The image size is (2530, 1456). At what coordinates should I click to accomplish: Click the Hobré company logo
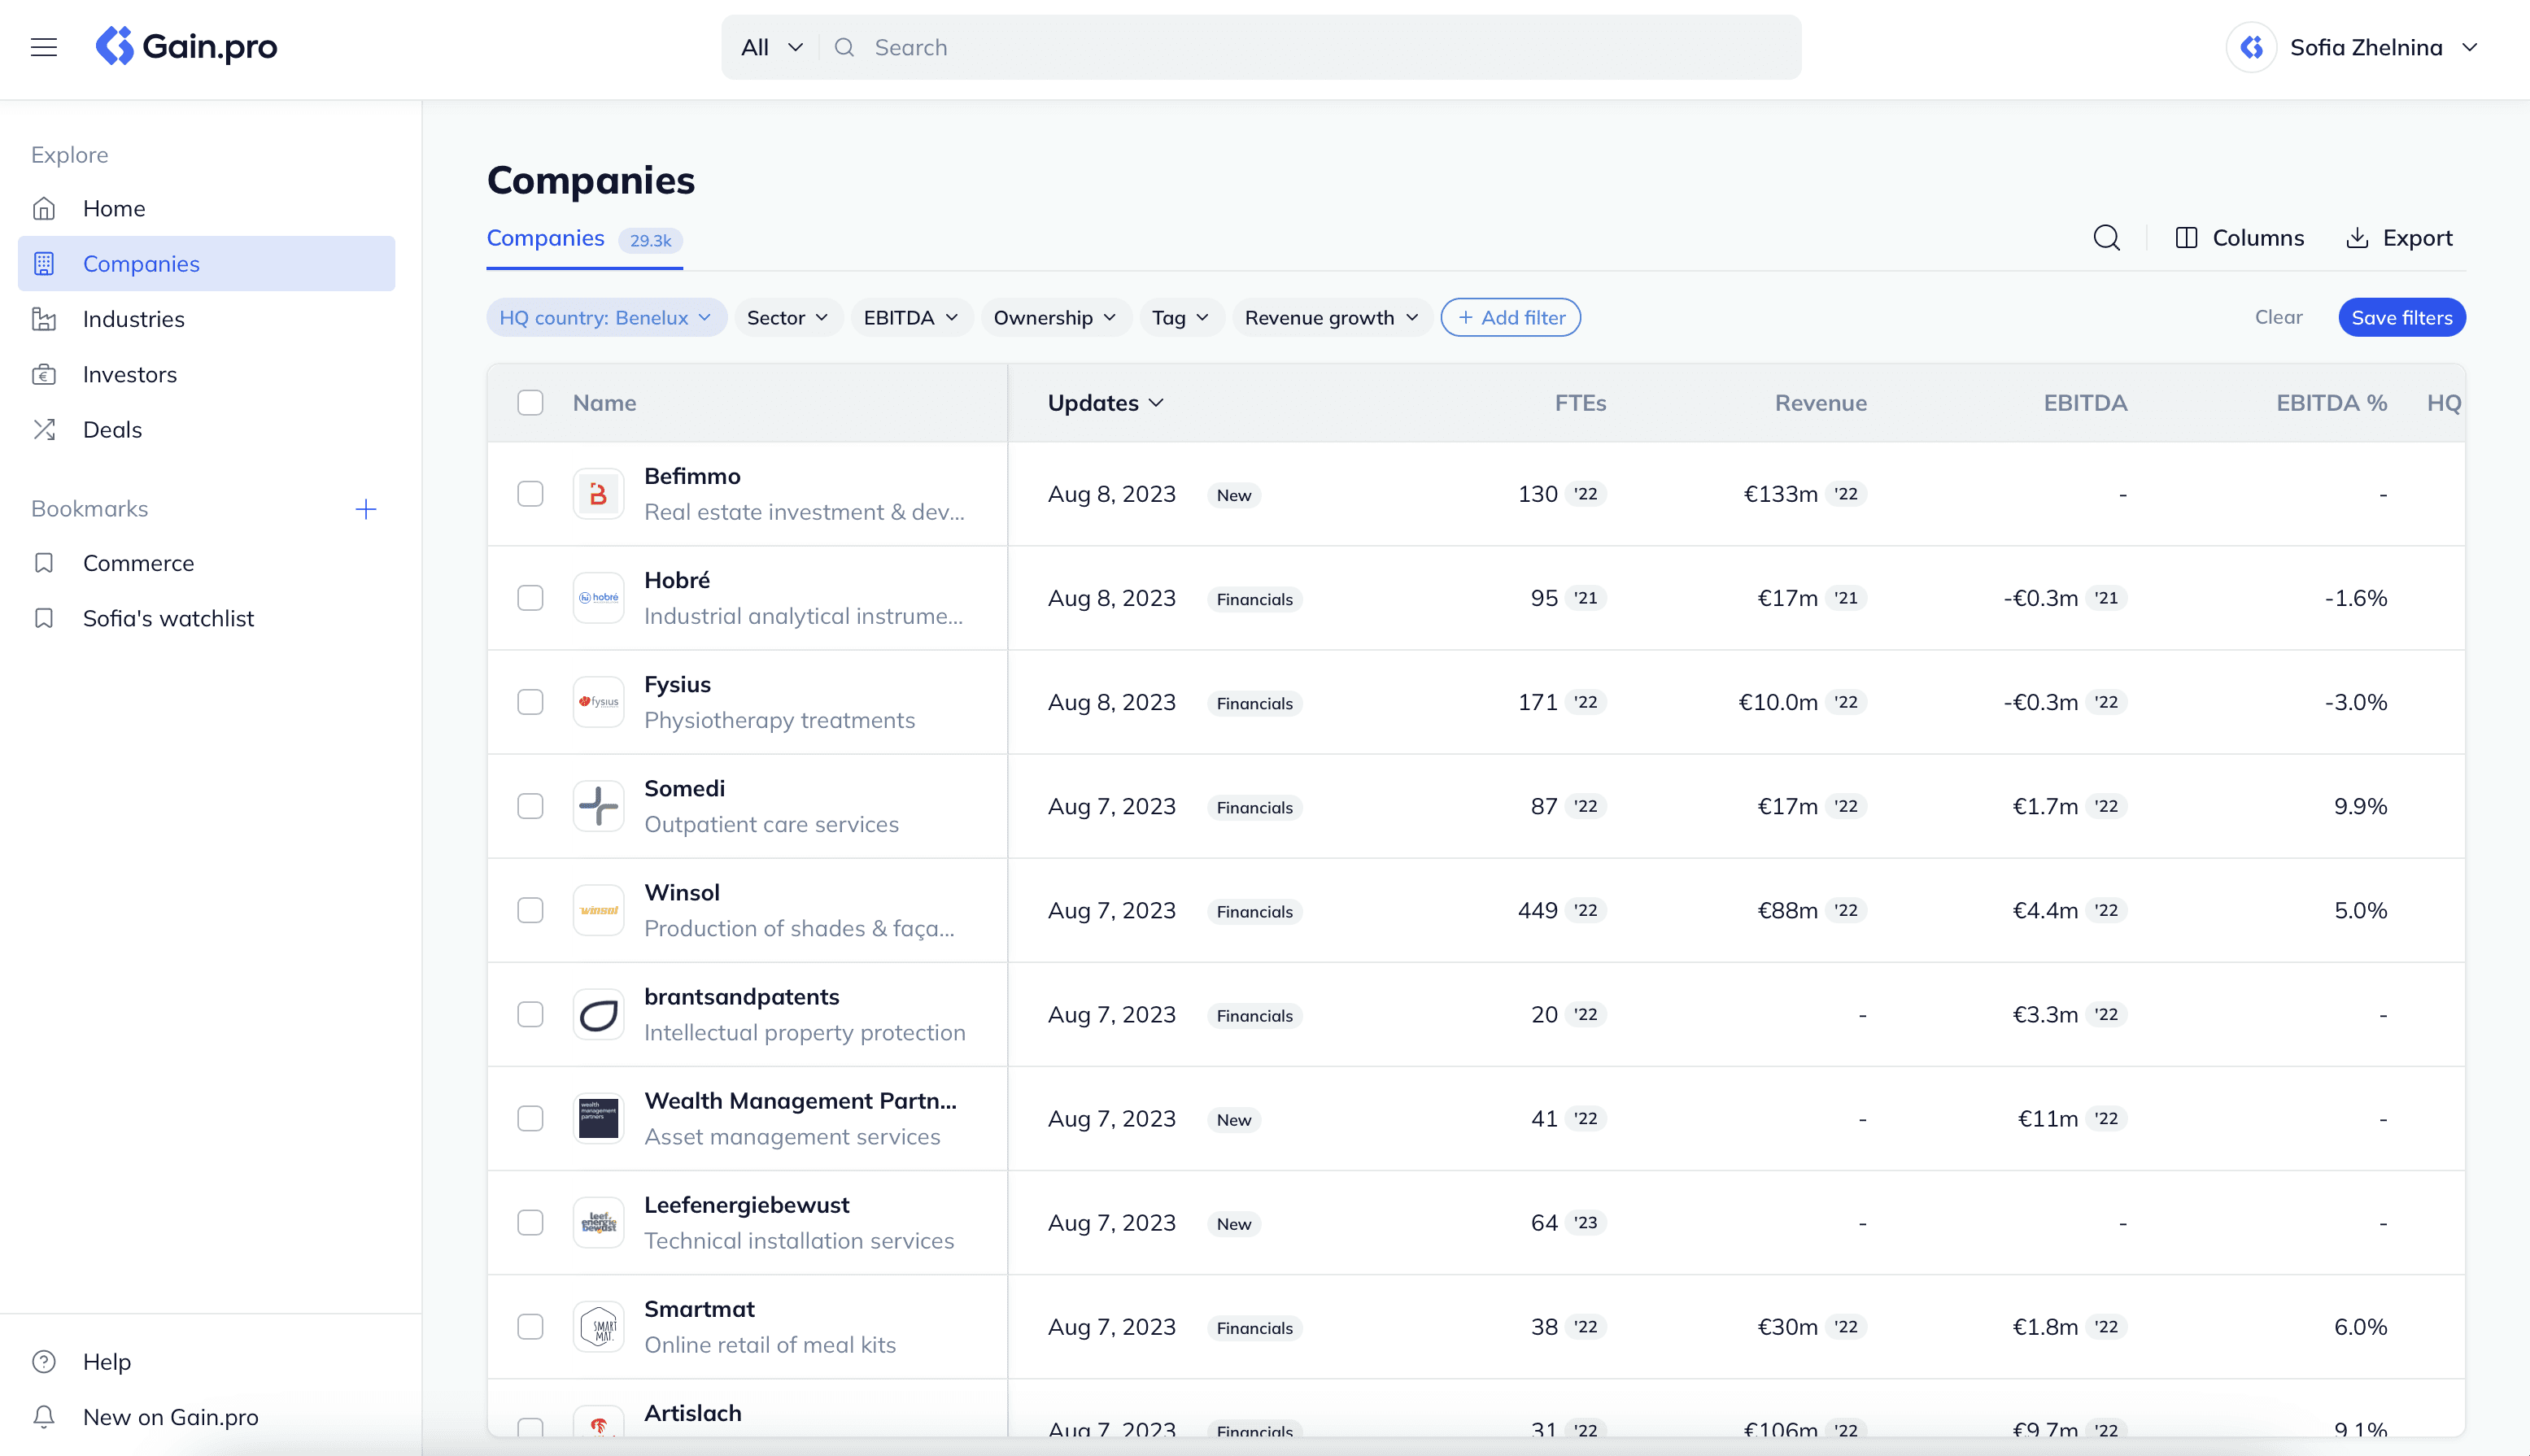pos(598,598)
